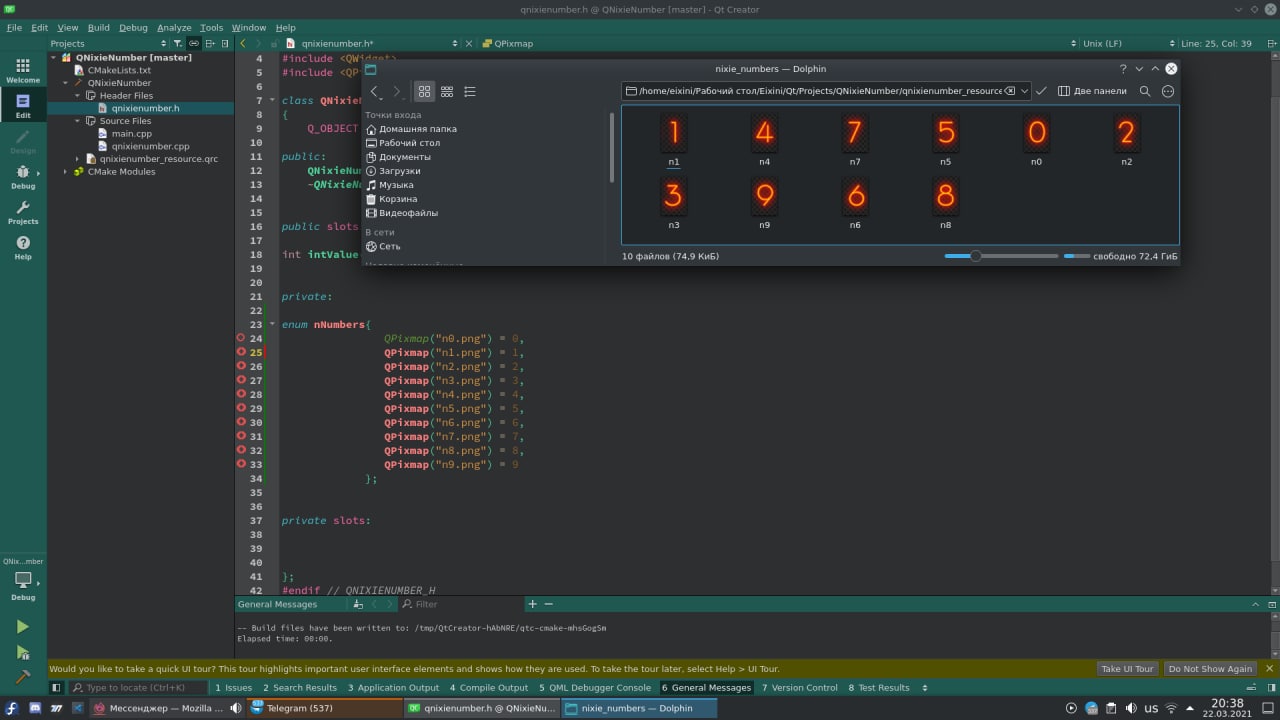The height and width of the screenshot is (720, 1280).
Task: Open the Analyze menu
Action: point(174,28)
